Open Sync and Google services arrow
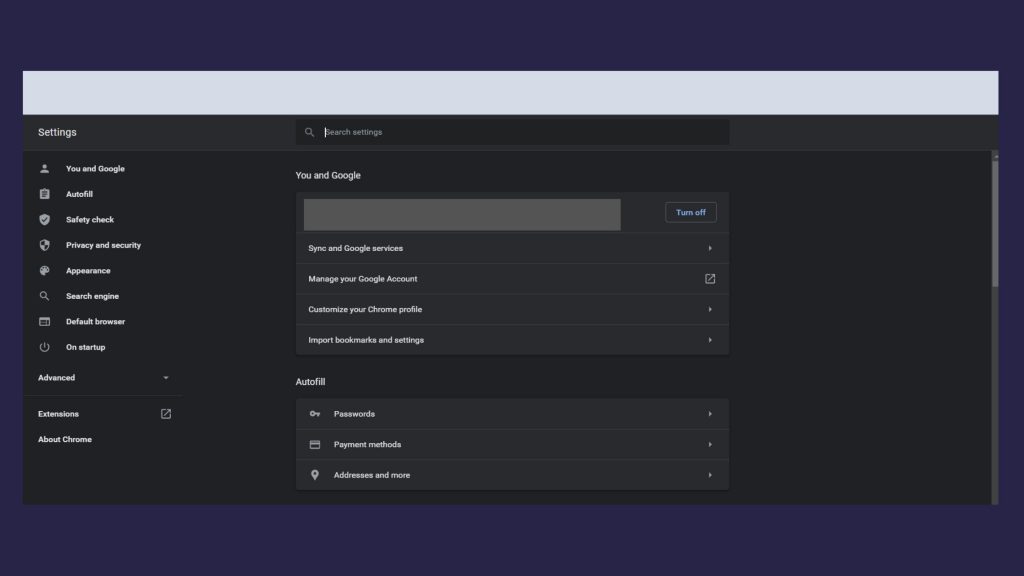 710,248
